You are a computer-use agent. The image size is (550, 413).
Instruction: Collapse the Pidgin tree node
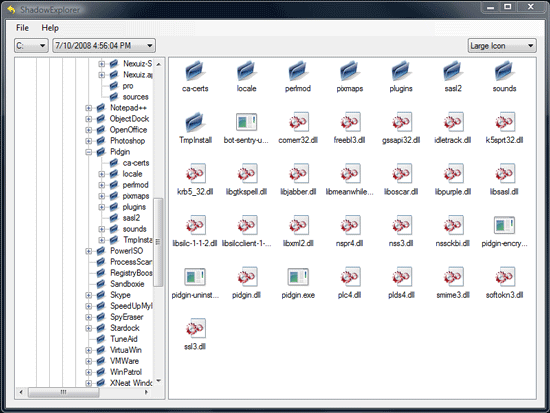tap(89, 152)
